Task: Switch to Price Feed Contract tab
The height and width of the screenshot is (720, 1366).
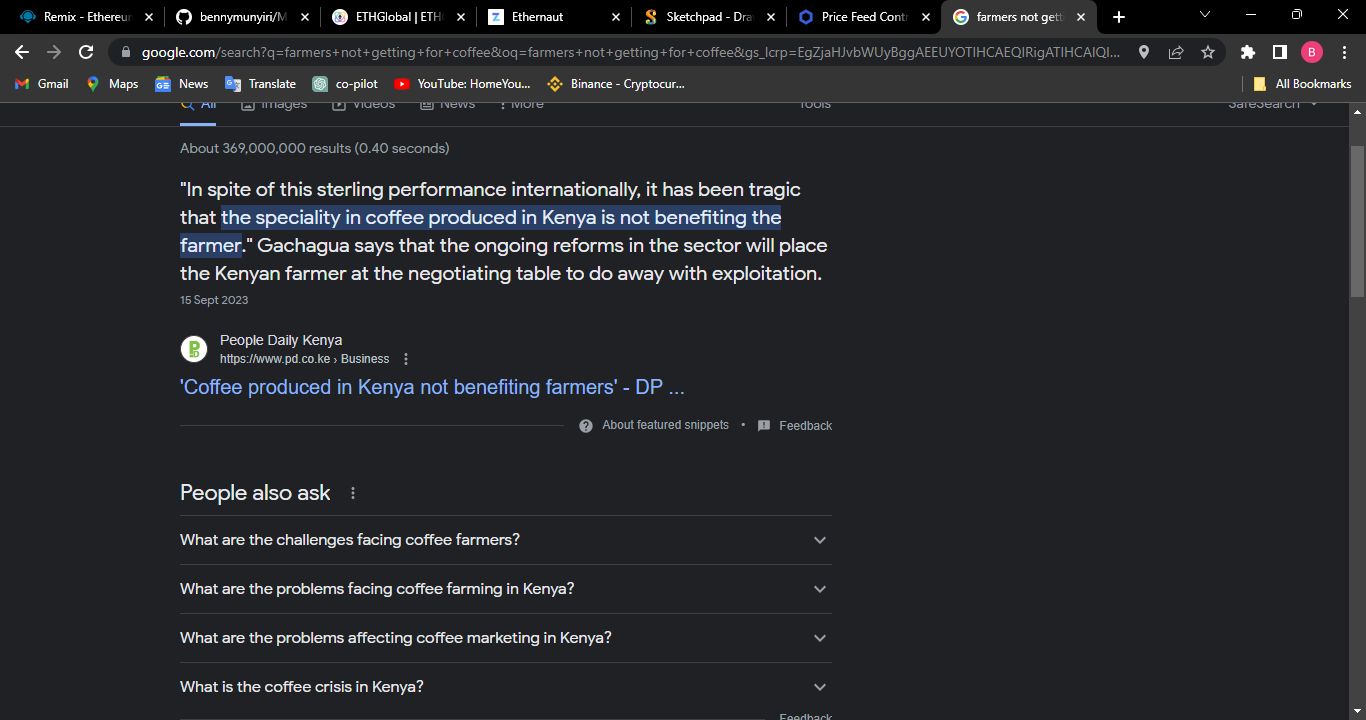Action: (x=866, y=17)
